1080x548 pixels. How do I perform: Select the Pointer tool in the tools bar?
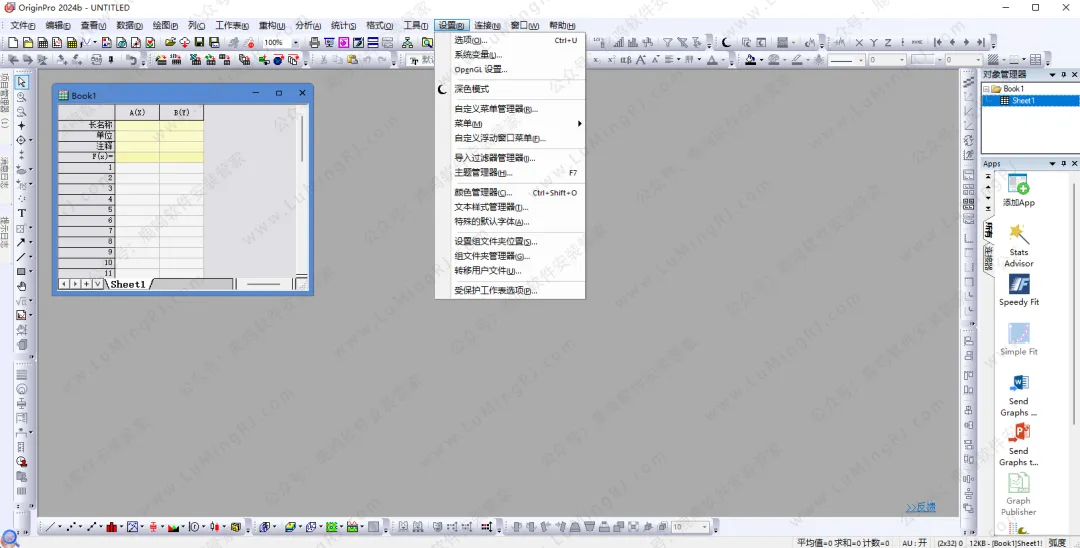[21, 82]
